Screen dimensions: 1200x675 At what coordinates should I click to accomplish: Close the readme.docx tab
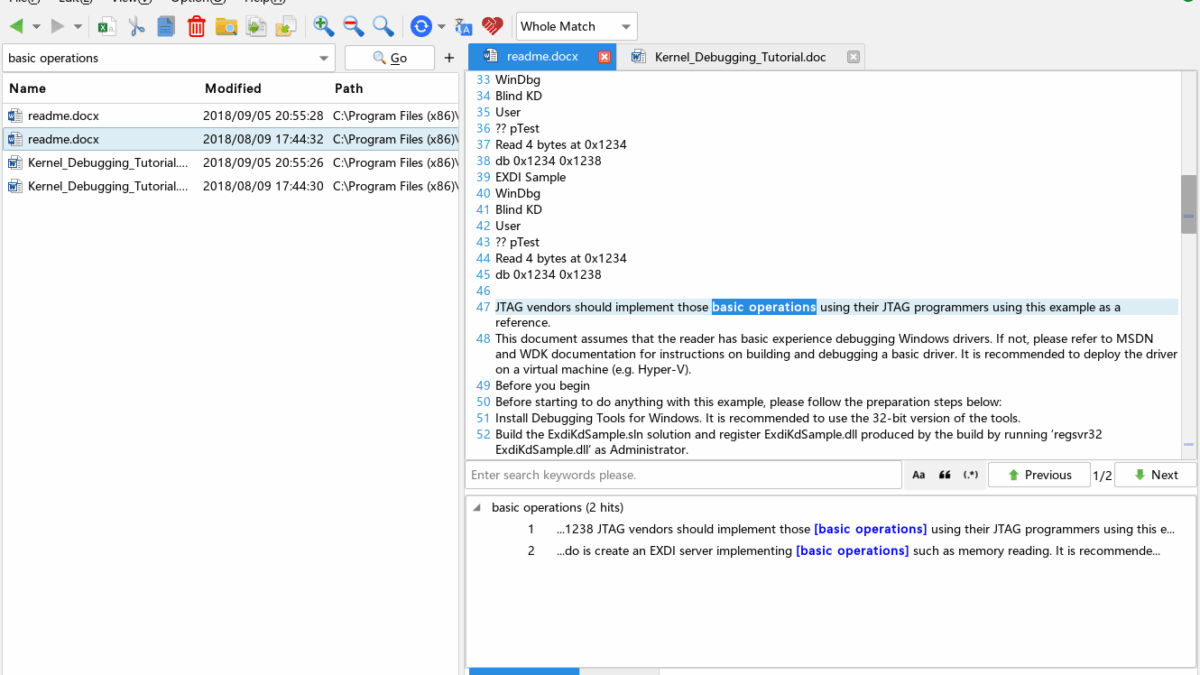(x=604, y=57)
